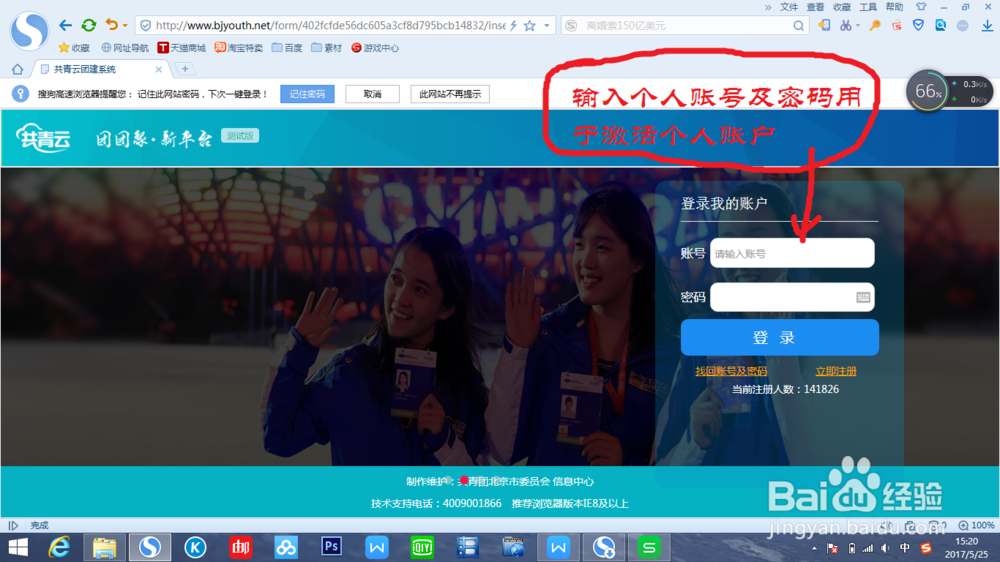Open the key password manager icon
1000x562 pixels.
[875, 26]
